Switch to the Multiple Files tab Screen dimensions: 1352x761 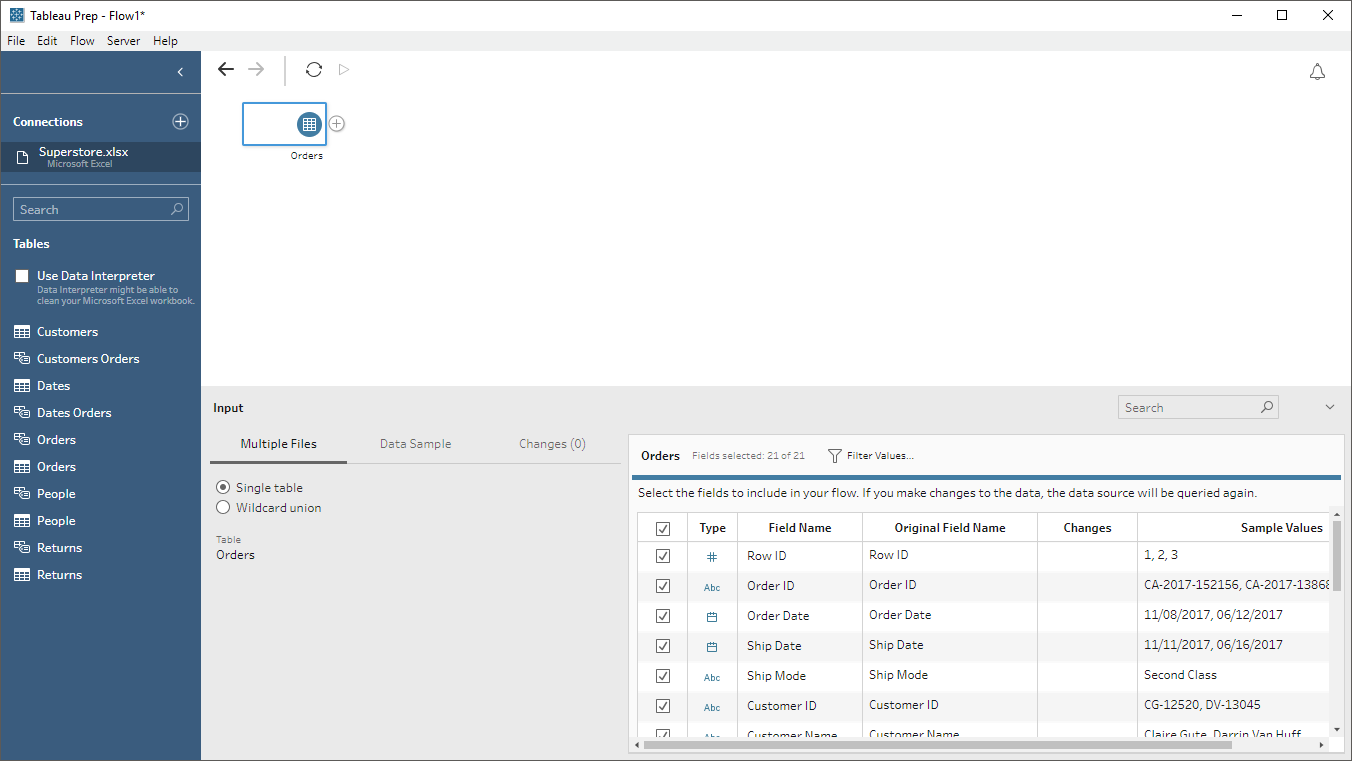point(279,444)
